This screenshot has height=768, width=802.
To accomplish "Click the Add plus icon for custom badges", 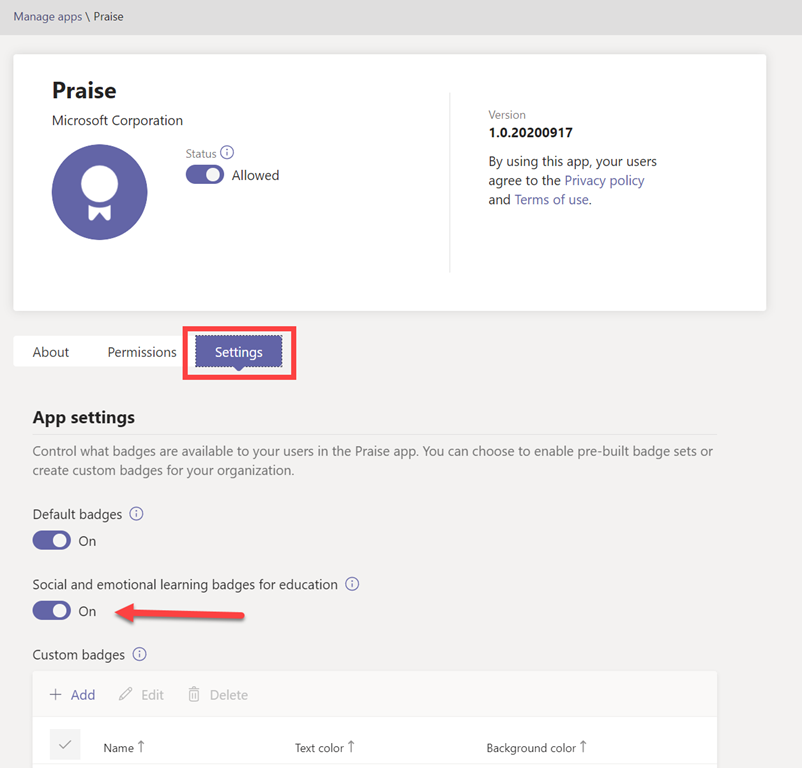I will click(56, 695).
